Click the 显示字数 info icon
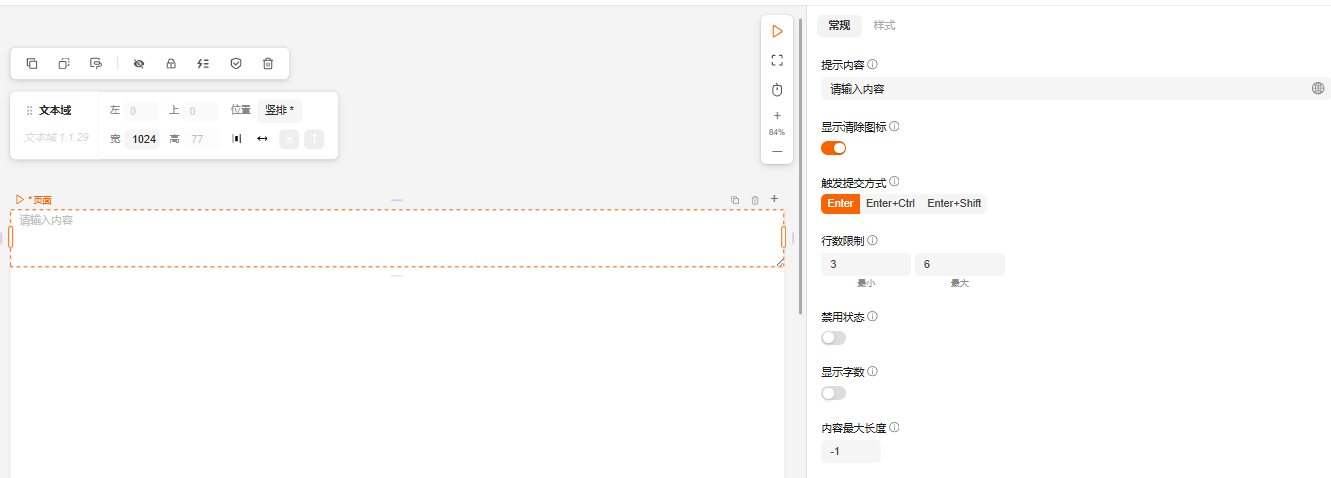This screenshot has height=478, width=1331. [x=872, y=371]
